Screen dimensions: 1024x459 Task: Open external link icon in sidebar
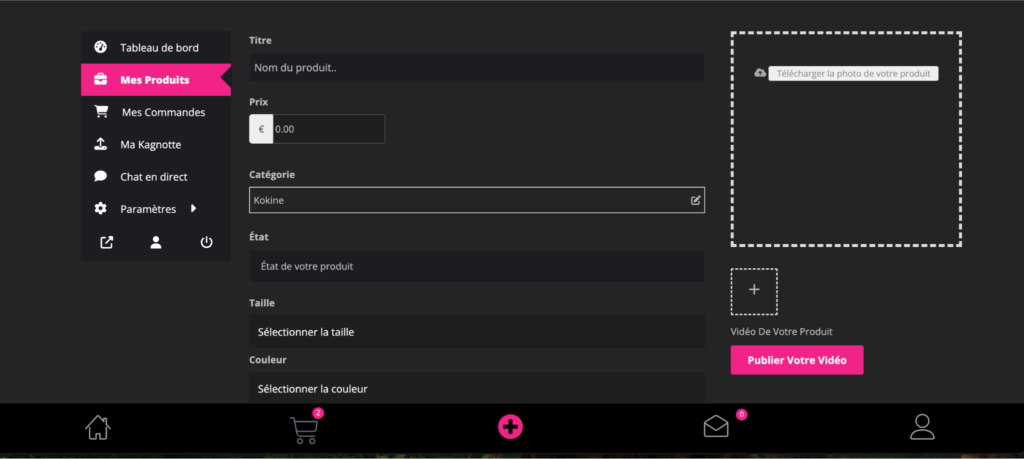click(106, 242)
